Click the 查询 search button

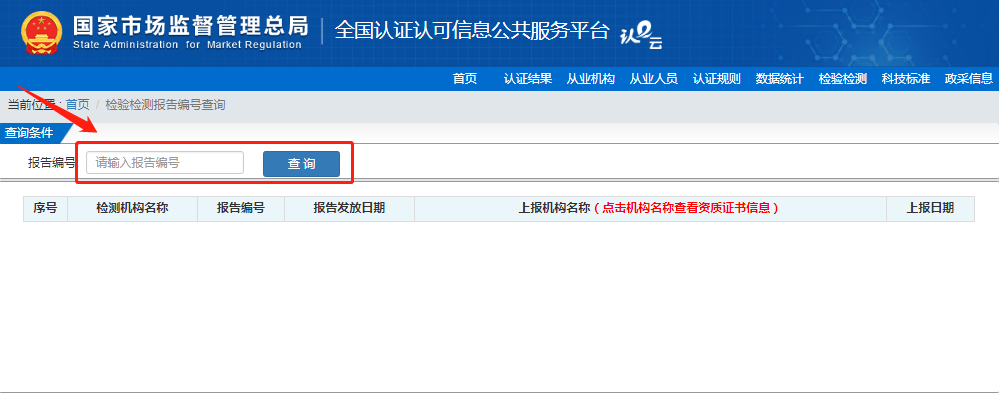click(x=301, y=164)
